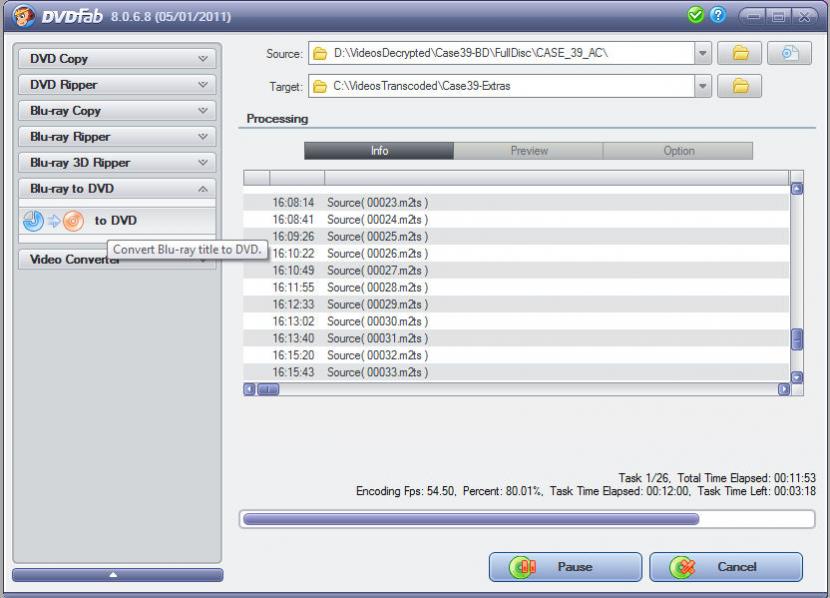Click the Task Time Left 00:03:18 status
Image resolution: width=830 pixels, height=598 pixels.
756,491
